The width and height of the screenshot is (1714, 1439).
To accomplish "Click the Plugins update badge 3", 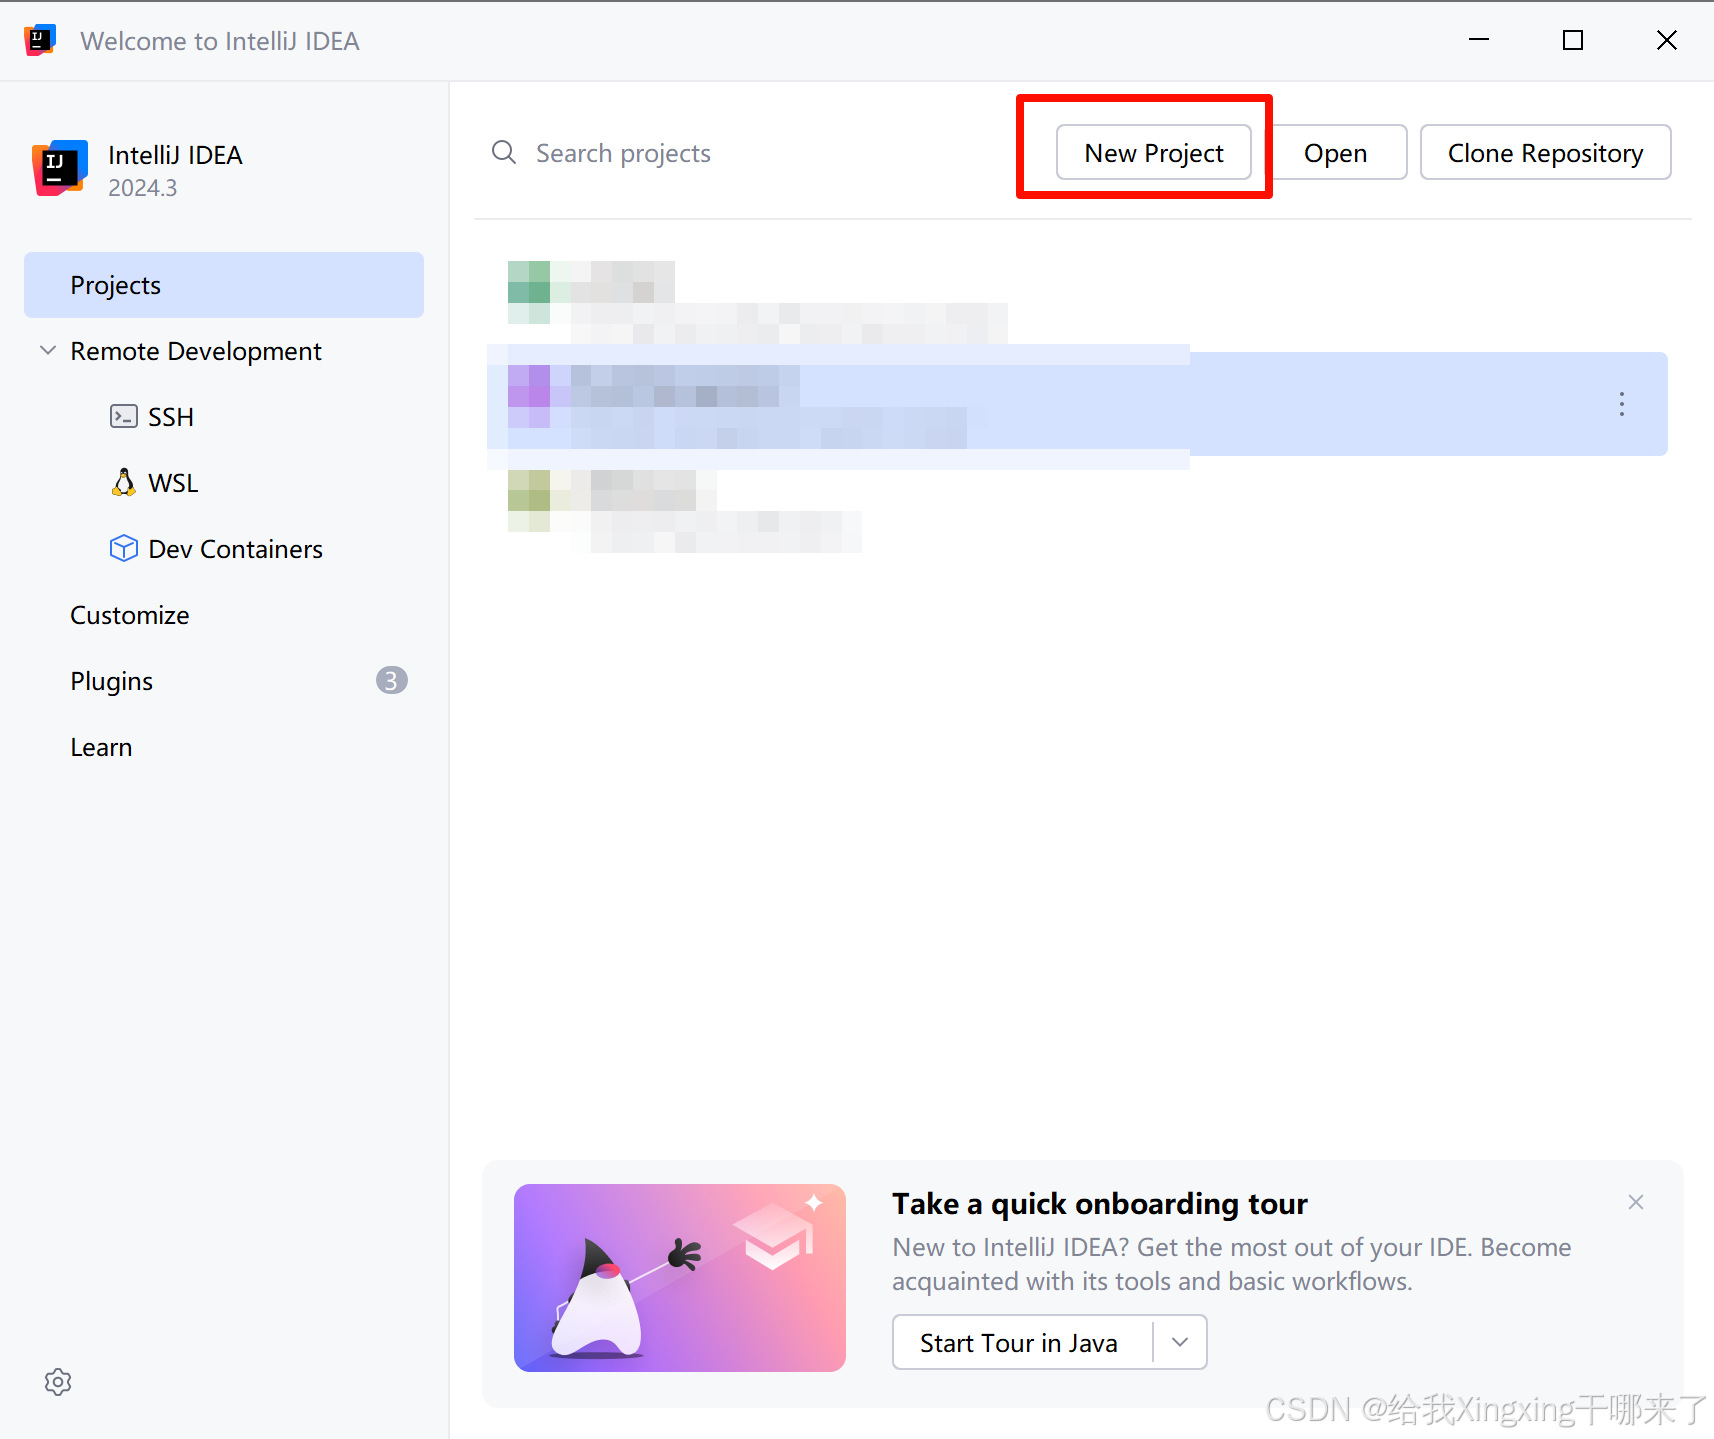I will tap(391, 680).
